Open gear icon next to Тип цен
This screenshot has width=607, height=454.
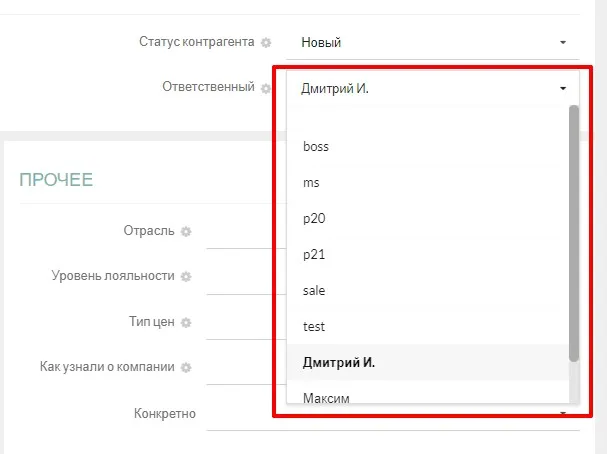point(186,322)
